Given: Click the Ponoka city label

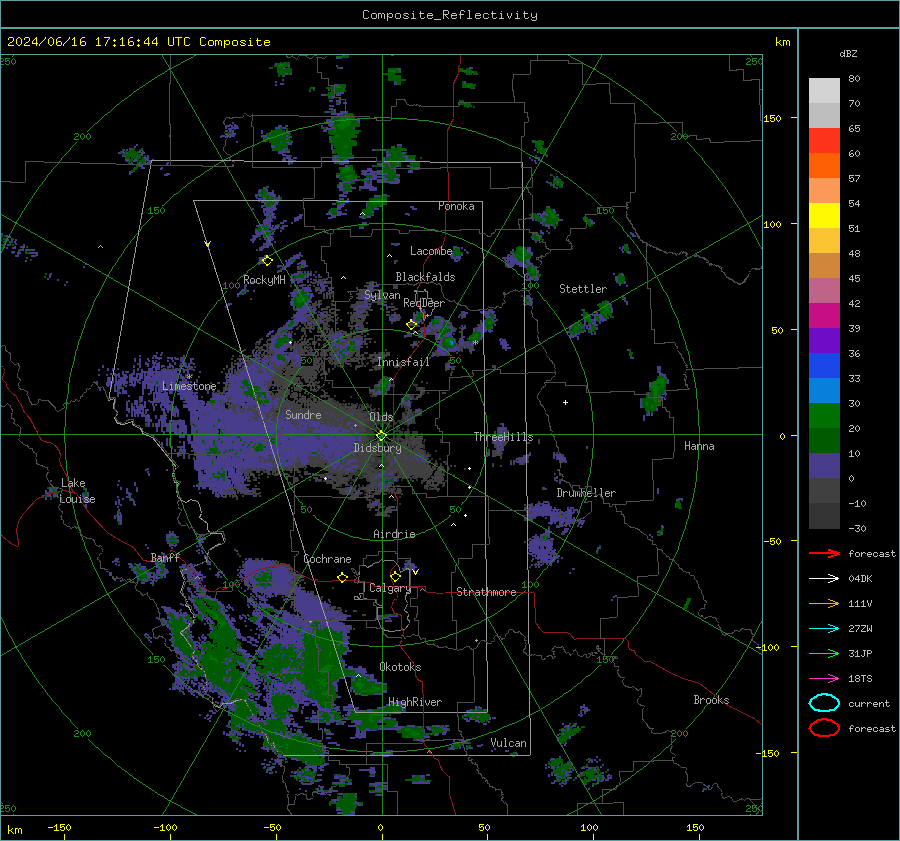Looking at the screenshot, I should tap(456, 206).
